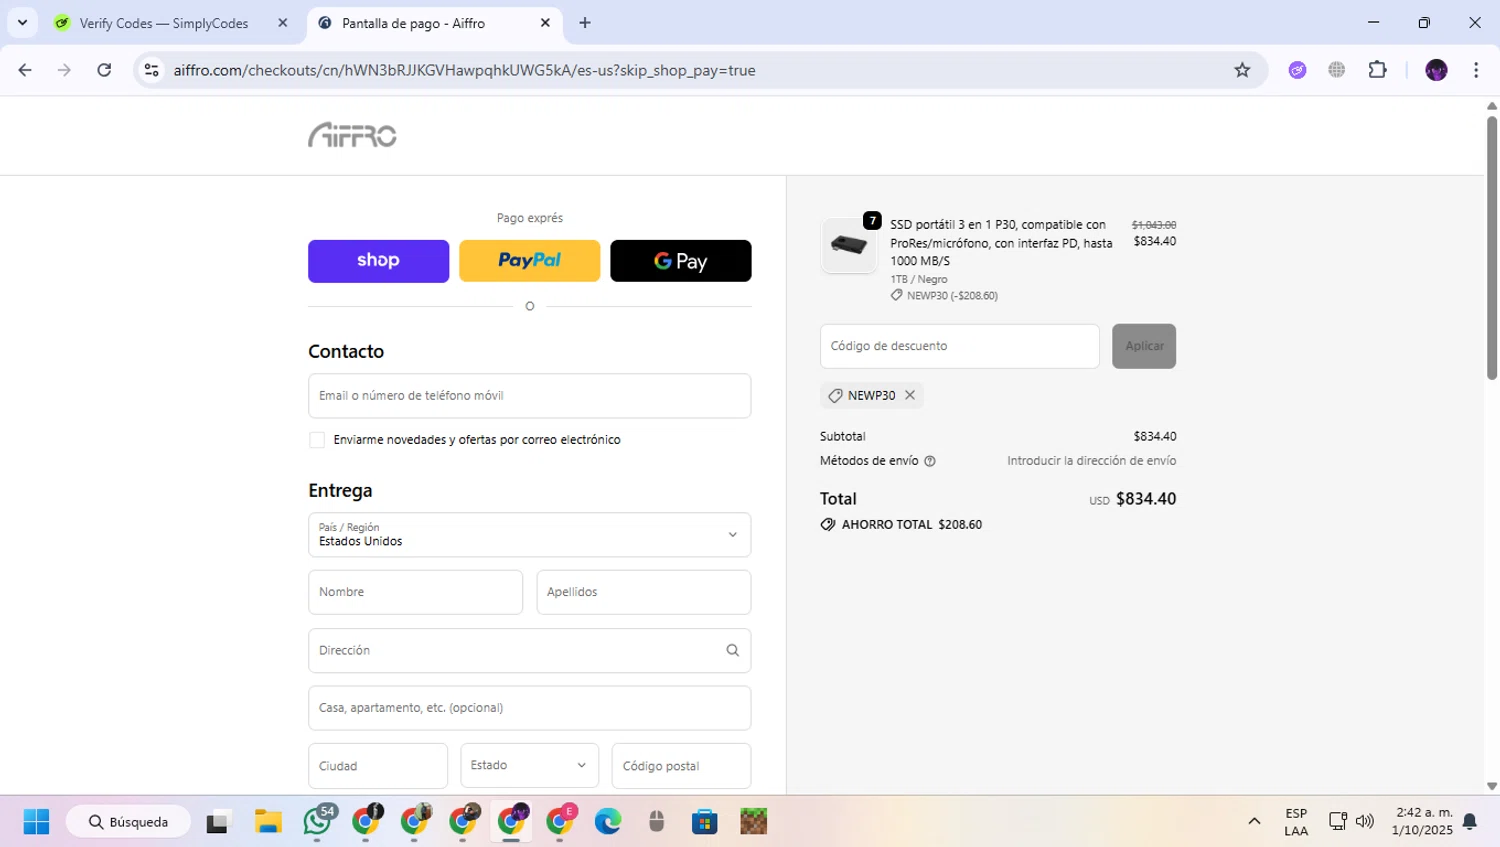This screenshot has width=1500, height=847.
Task: Click the shipping methods help icon
Action: 930,461
